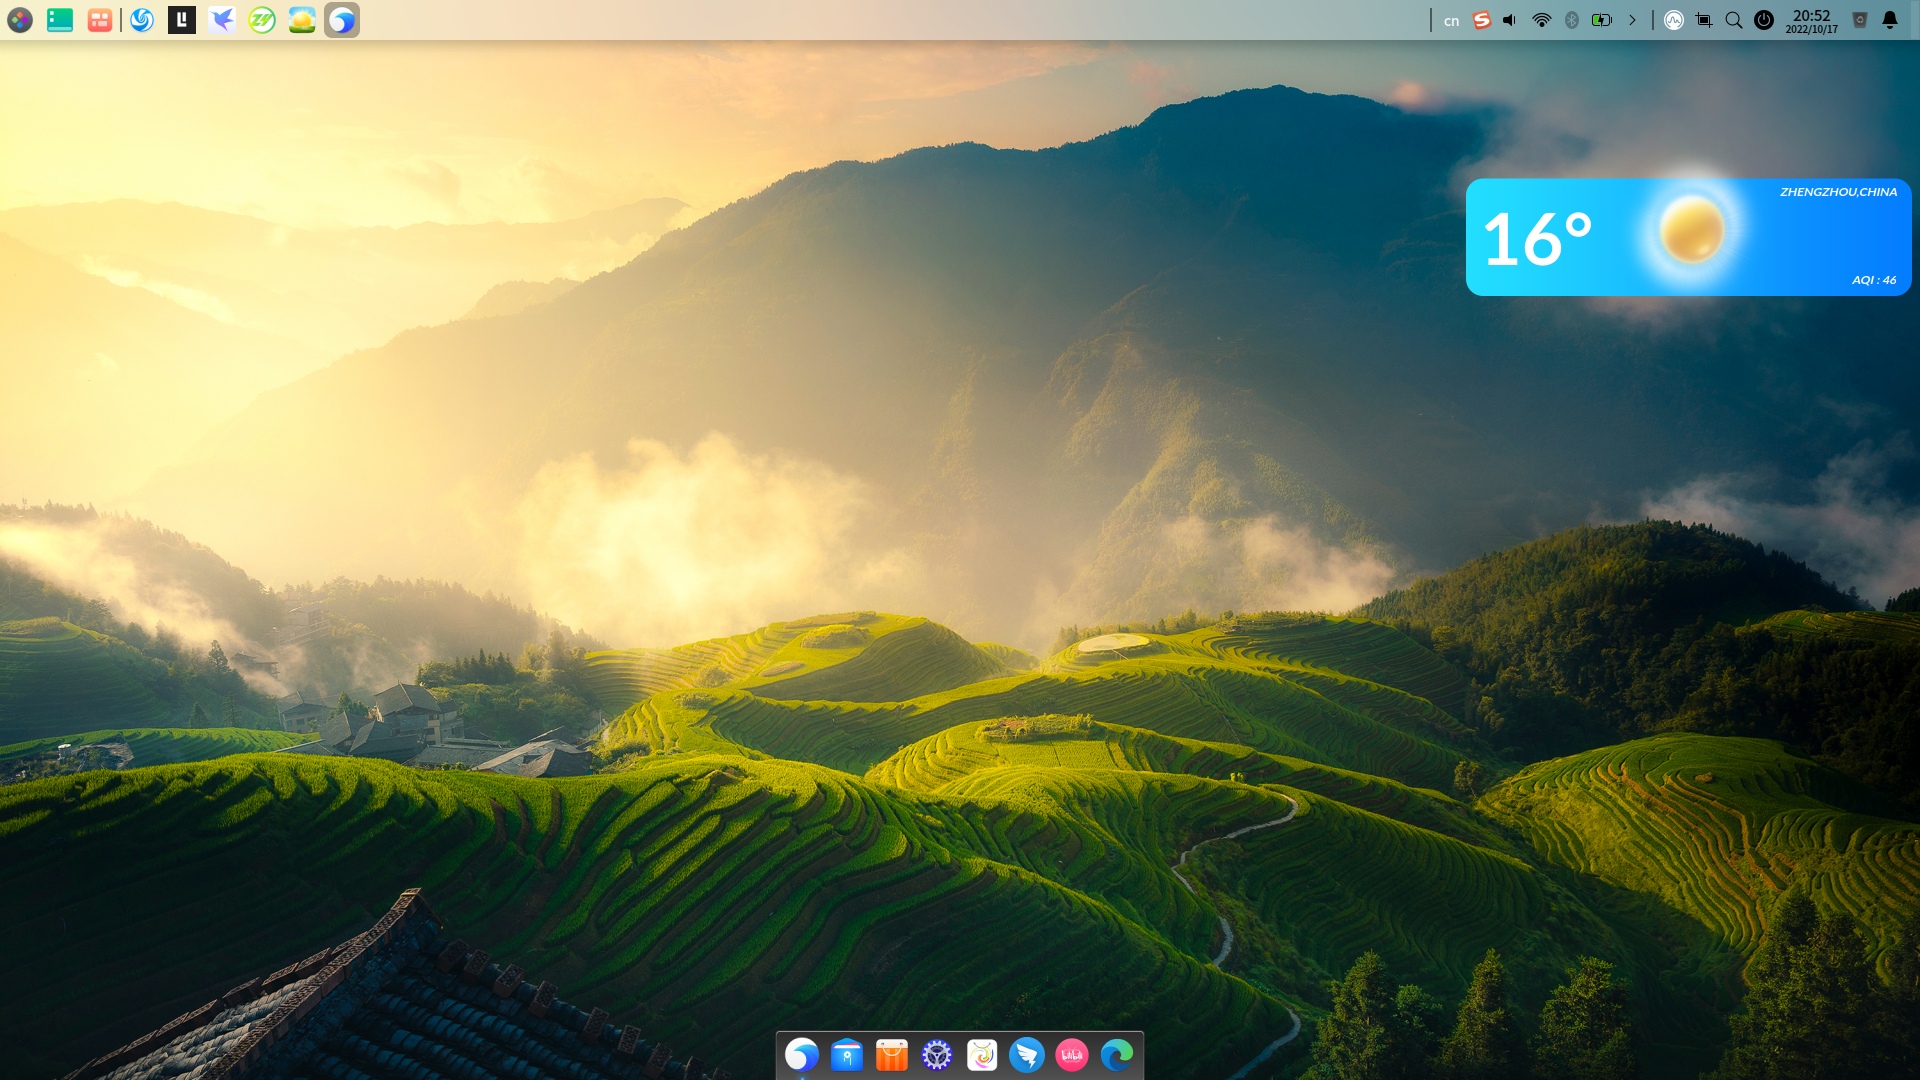Image resolution: width=1920 pixels, height=1080 pixels.
Task: Open the bilibili app in the dock
Action: [x=1072, y=1055]
